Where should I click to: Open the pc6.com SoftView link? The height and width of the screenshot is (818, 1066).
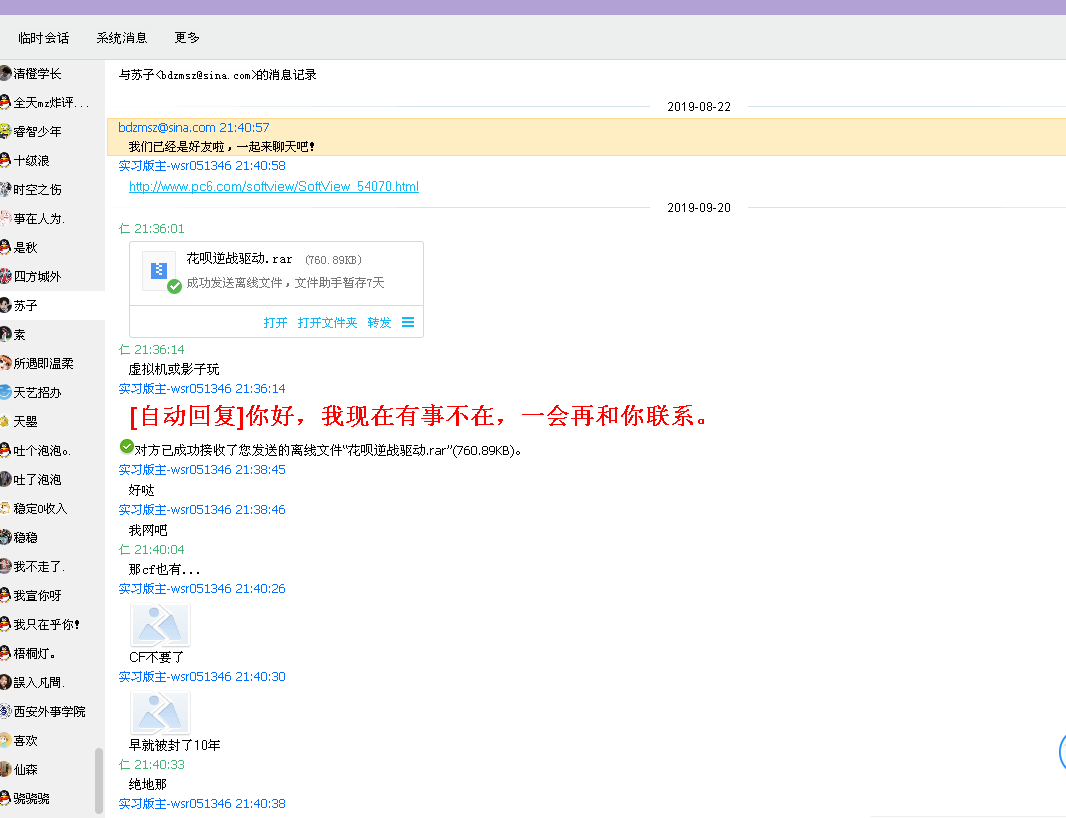tap(274, 186)
